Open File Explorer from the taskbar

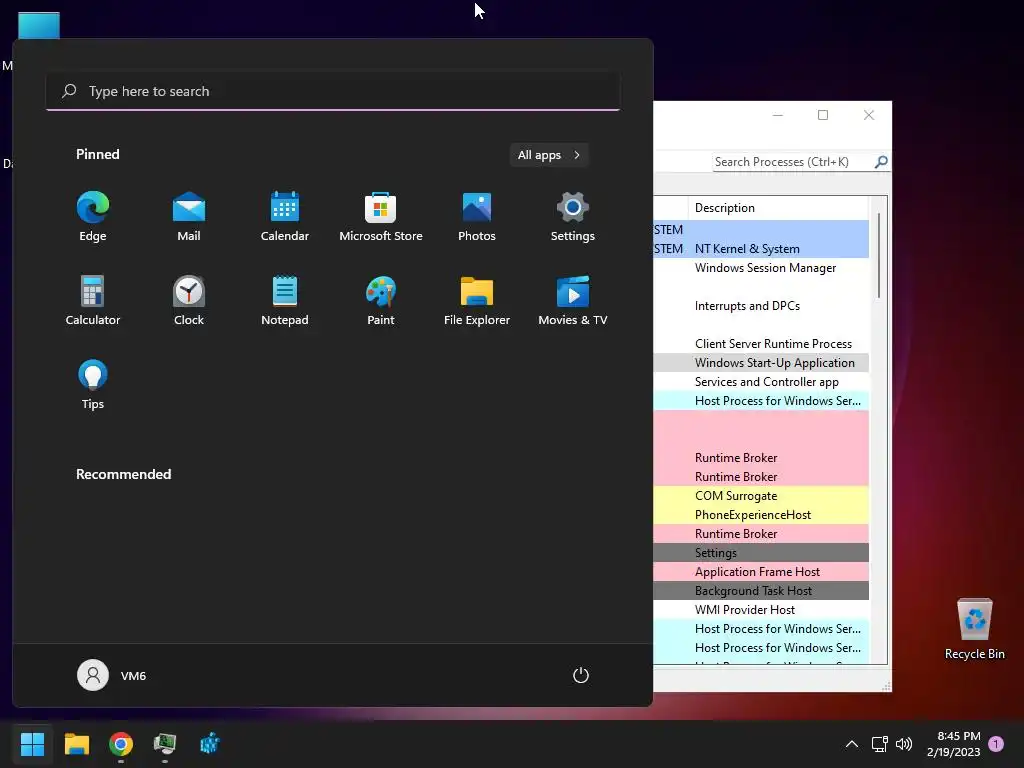[x=76, y=744]
